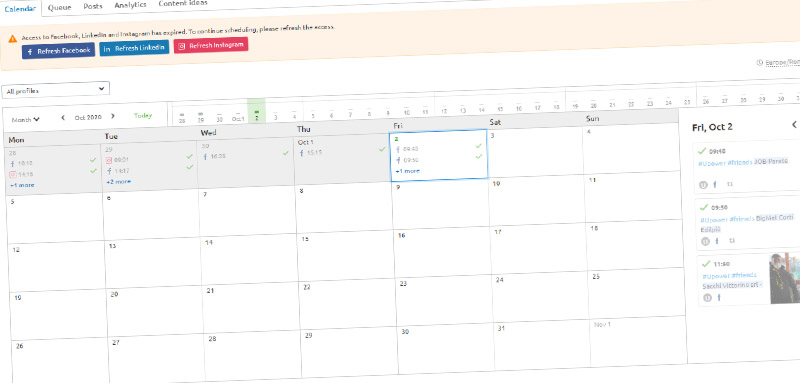This screenshot has width=800, height=383.
Task: Collapse the Fri, Oct 2 side panel
Action: (794, 124)
